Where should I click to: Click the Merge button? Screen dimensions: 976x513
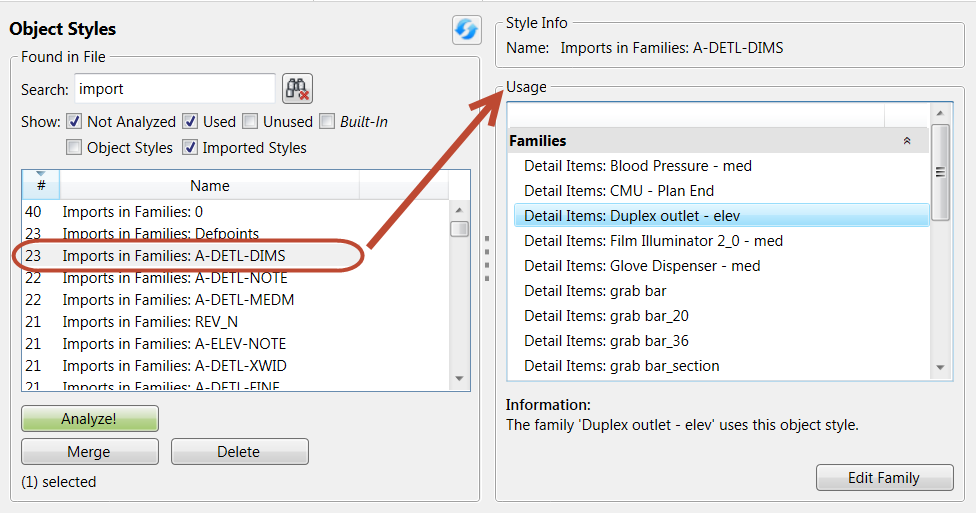[x=90, y=451]
